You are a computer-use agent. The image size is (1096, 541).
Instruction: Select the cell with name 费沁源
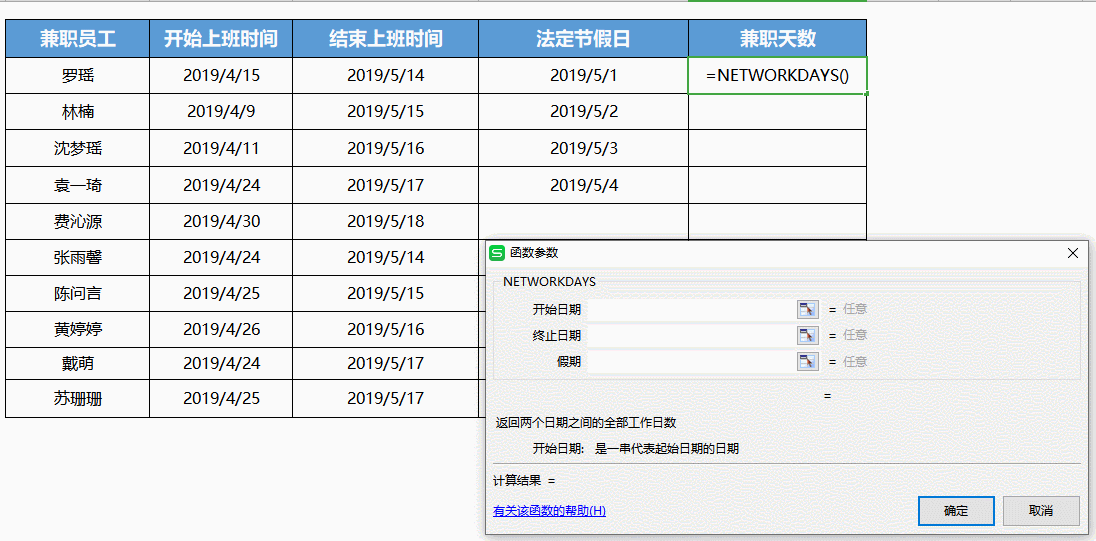point(78,222)
